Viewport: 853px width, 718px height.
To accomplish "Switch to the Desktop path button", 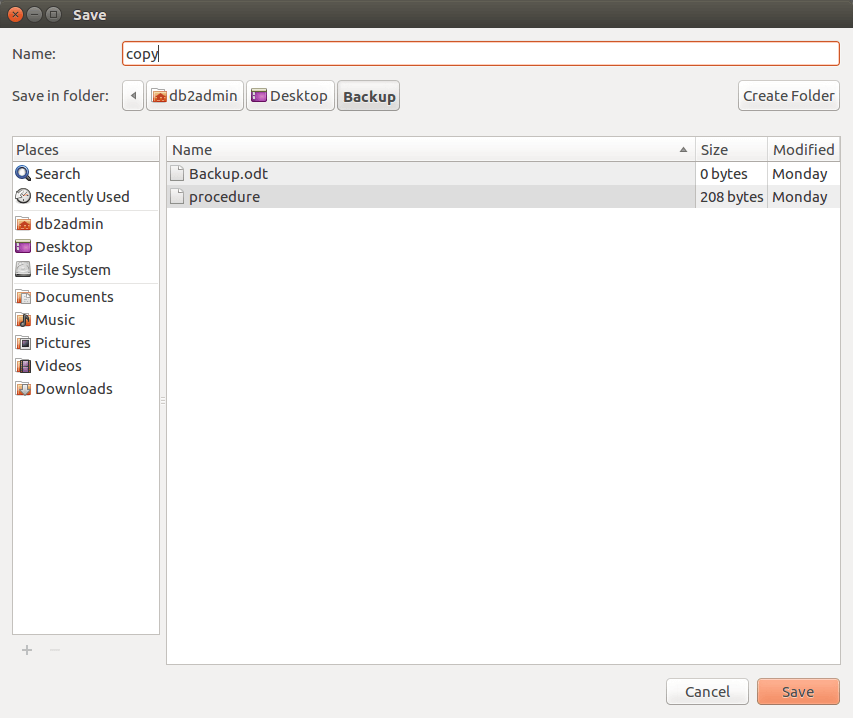I will 290,96.
